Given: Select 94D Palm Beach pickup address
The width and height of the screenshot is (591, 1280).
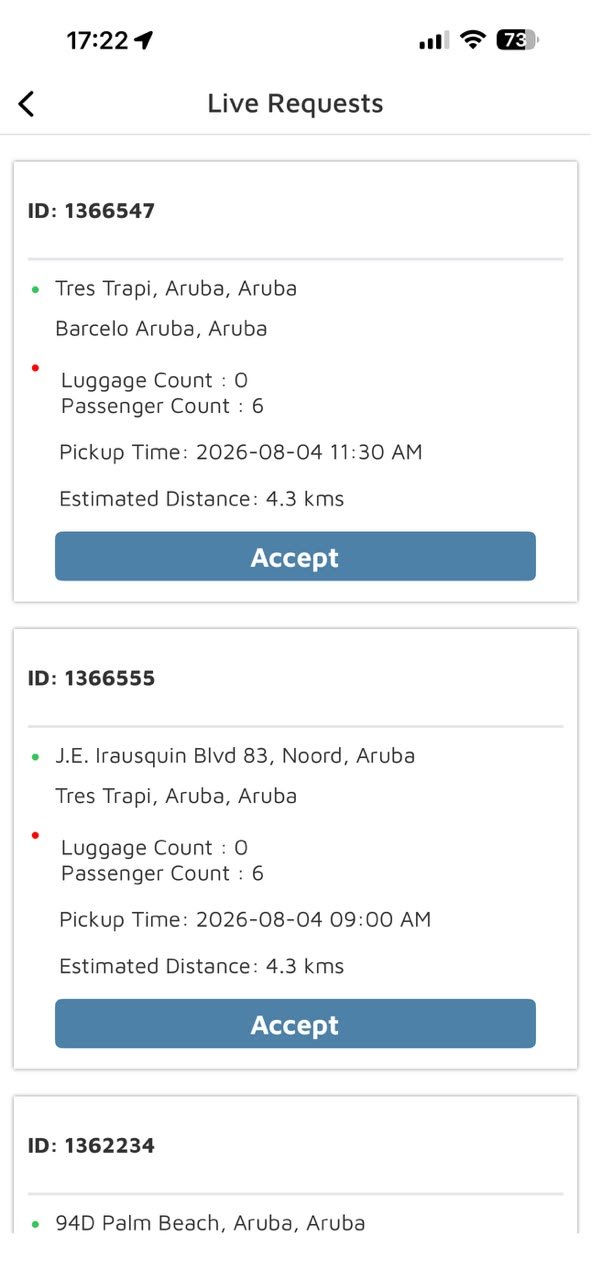Looking at the screenshot, I should click(x=210, y=1222).
